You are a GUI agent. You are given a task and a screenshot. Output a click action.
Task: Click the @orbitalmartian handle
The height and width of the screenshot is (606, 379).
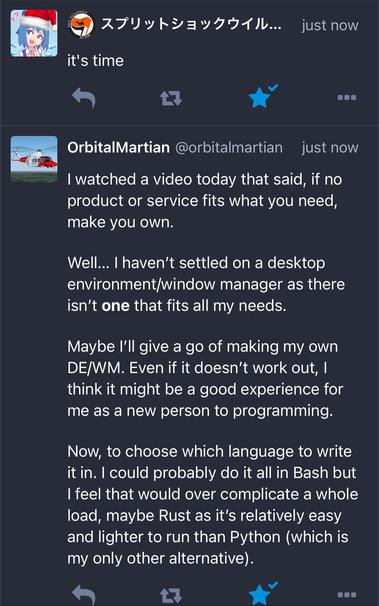(229, 148)
